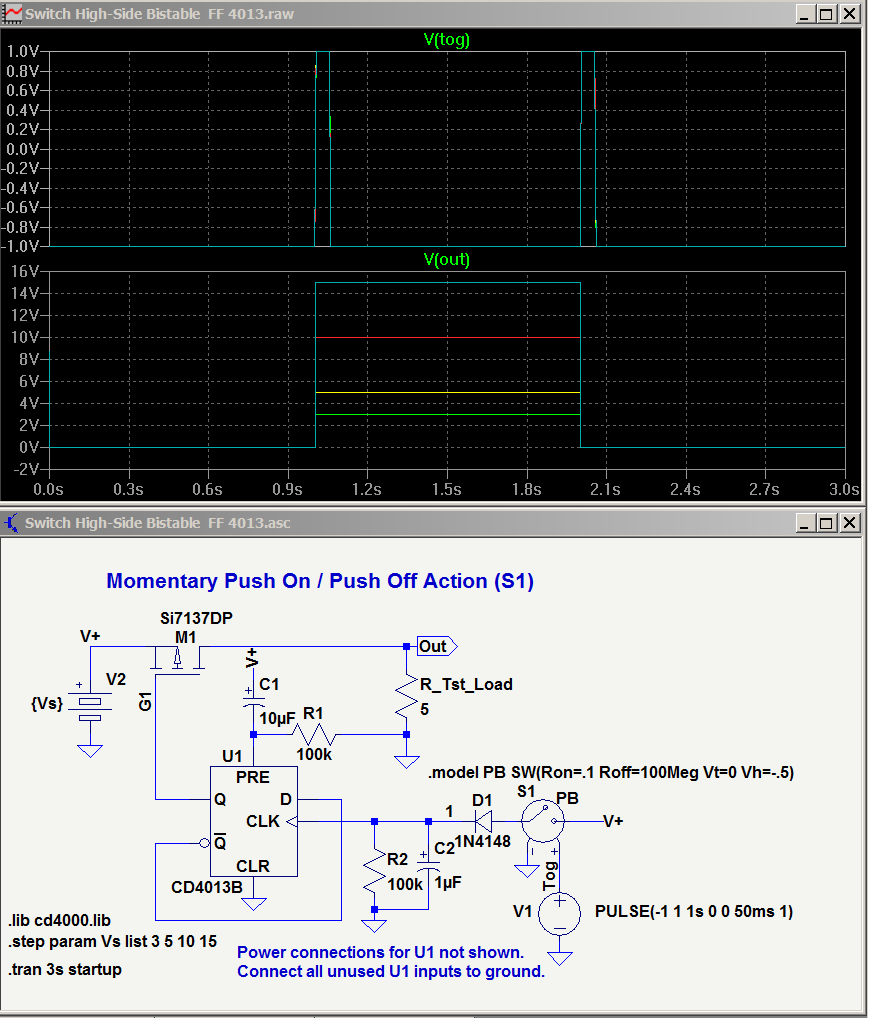
Task: Click ground symbol under V2 battery
Action: click(x=90, y=751)
